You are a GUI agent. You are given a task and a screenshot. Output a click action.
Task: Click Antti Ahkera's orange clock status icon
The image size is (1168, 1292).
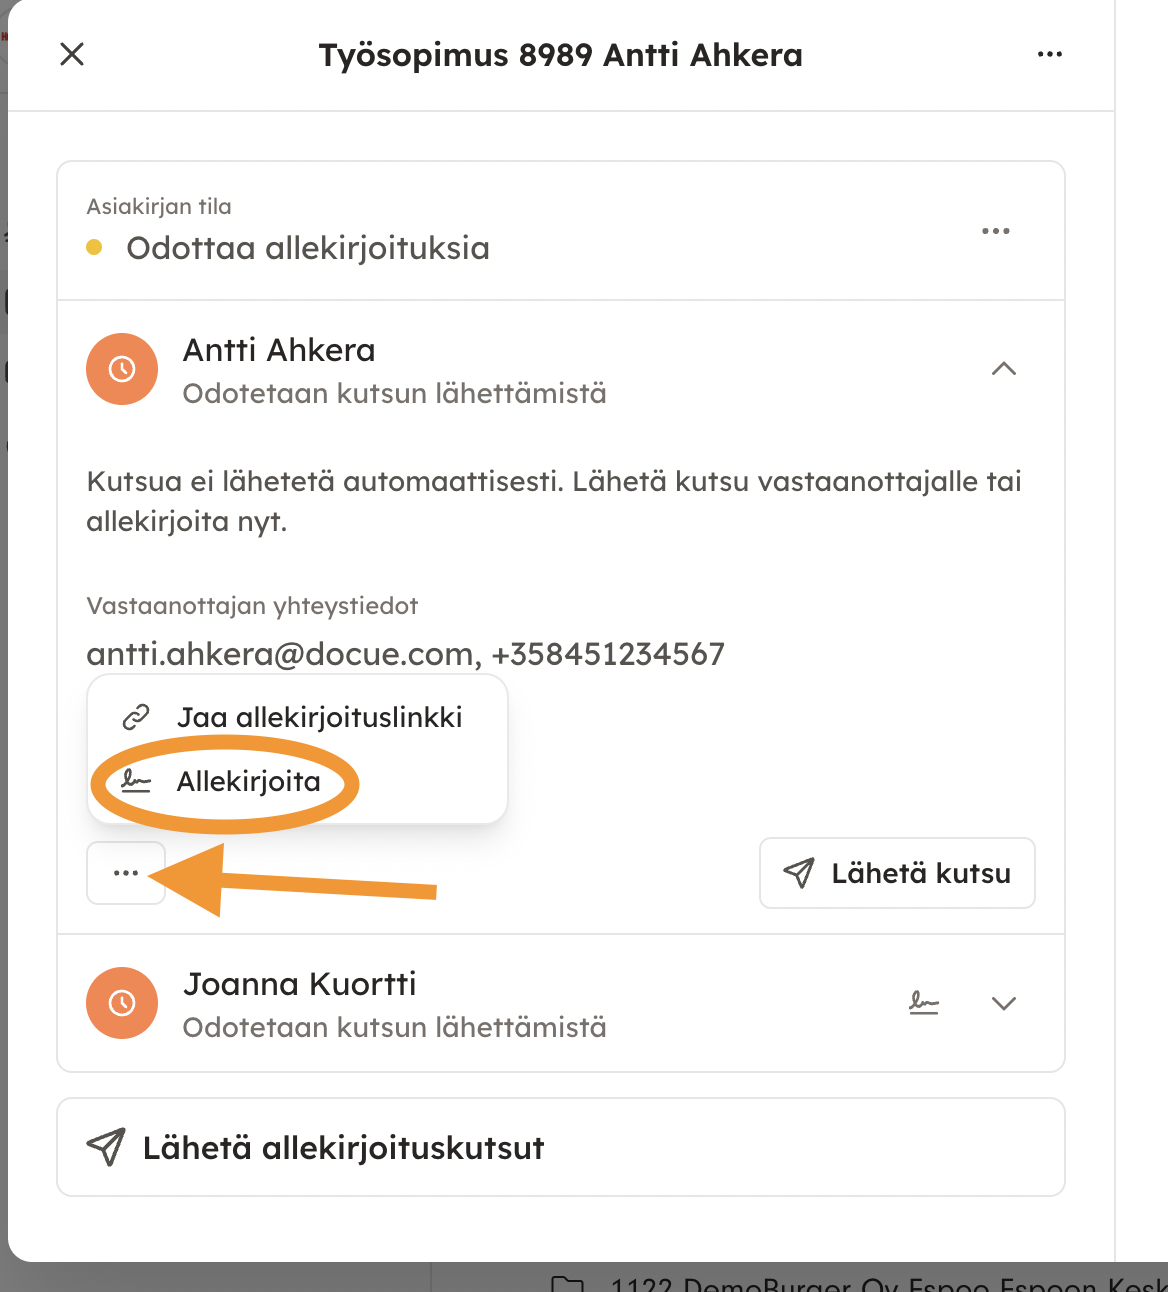pos(122,369)
